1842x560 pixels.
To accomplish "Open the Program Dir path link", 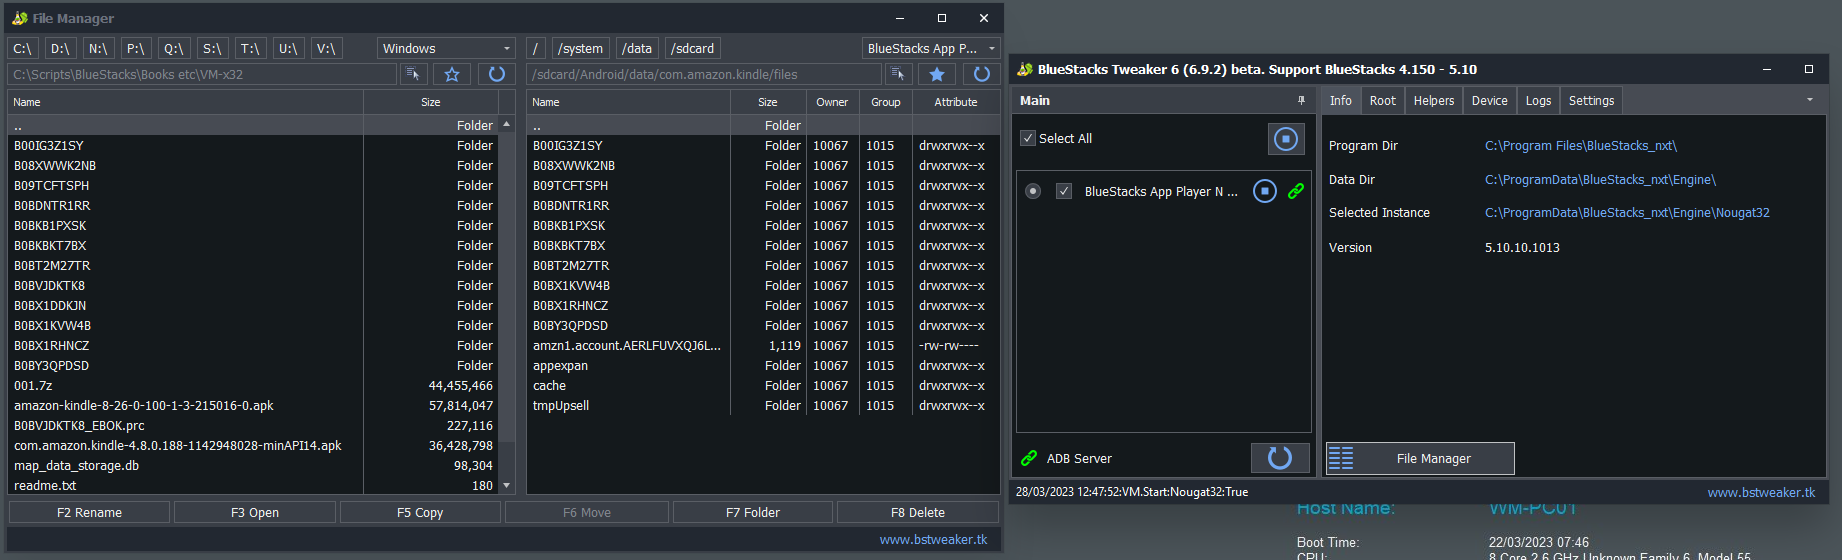I will (x=1580, y=146).
